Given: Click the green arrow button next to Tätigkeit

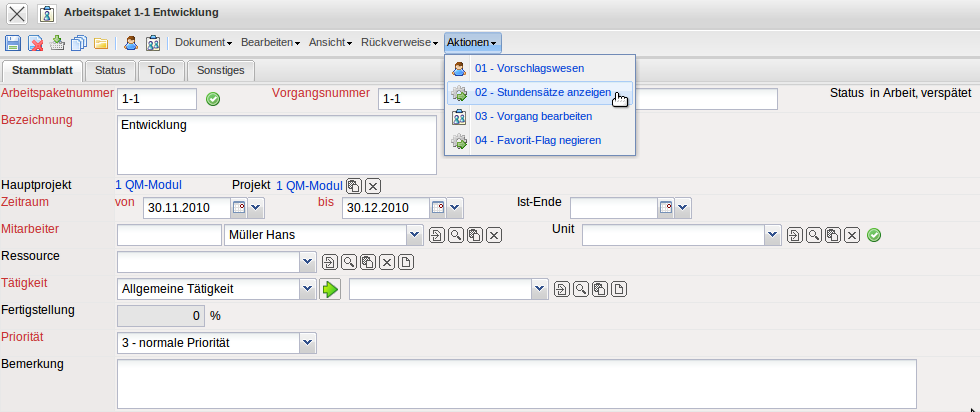Looking at the screenshot, I should pyautogui.click(x=330, y=289).
